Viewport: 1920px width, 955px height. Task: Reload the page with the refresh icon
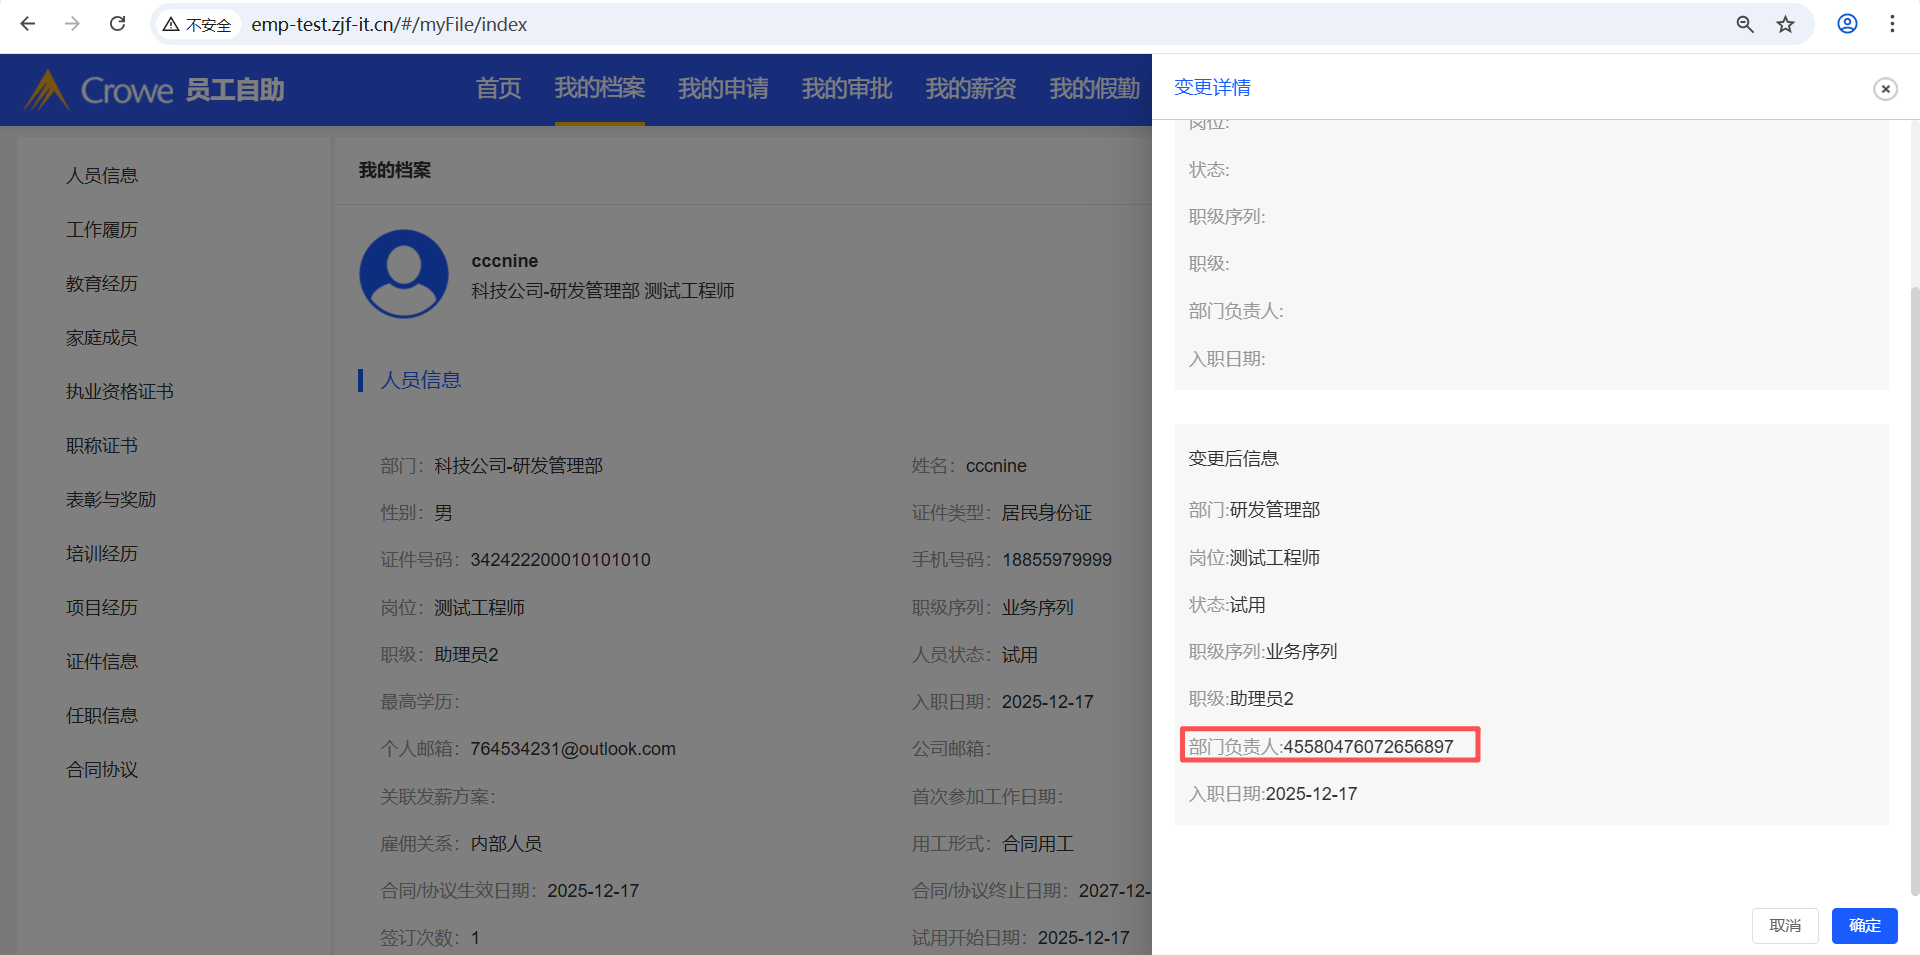tap(117, 24)
